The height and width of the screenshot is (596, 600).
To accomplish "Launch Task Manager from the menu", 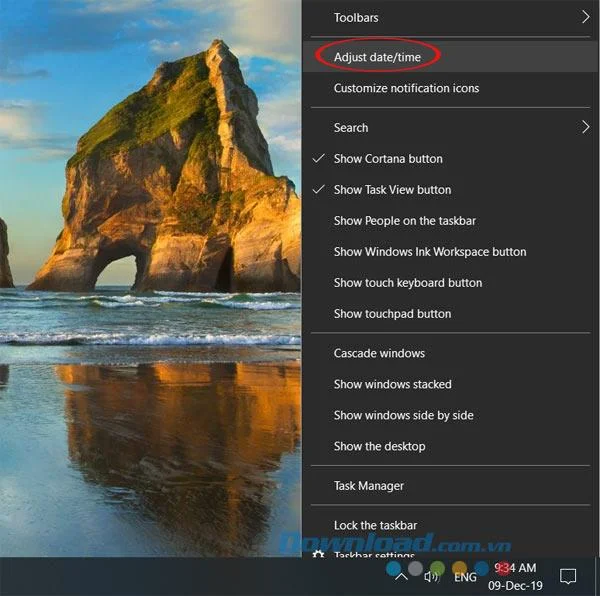I will [450, 486].
